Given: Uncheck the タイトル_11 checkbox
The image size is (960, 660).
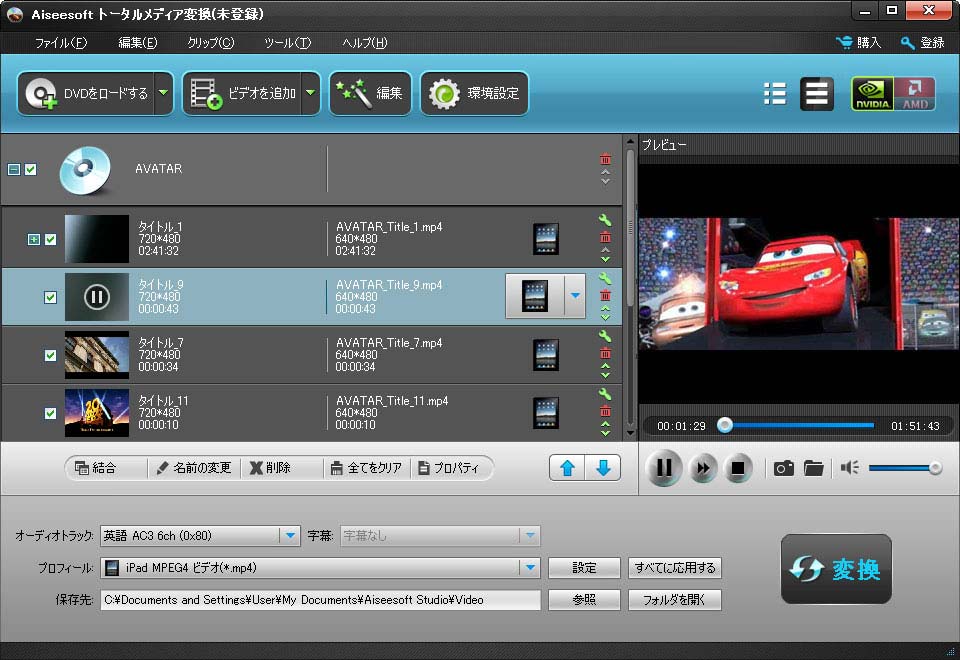Looking at the screenshot, I should (x=51, y=414).
